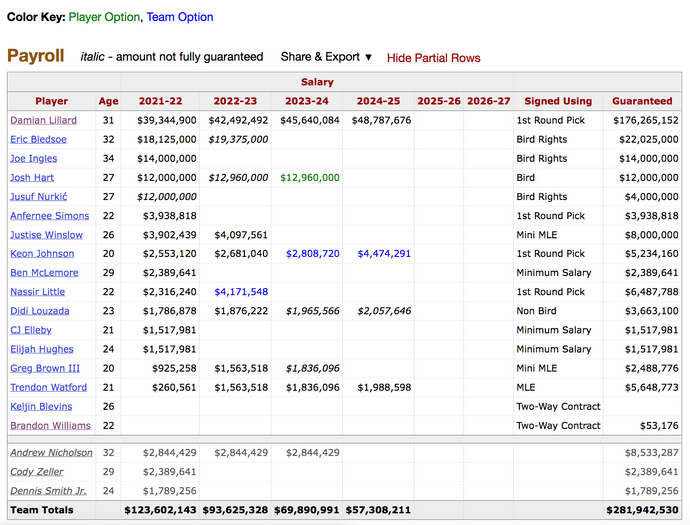690x525 pixels.
Task: Sort by Guaranteed column header
Action: tap(642, 101)
